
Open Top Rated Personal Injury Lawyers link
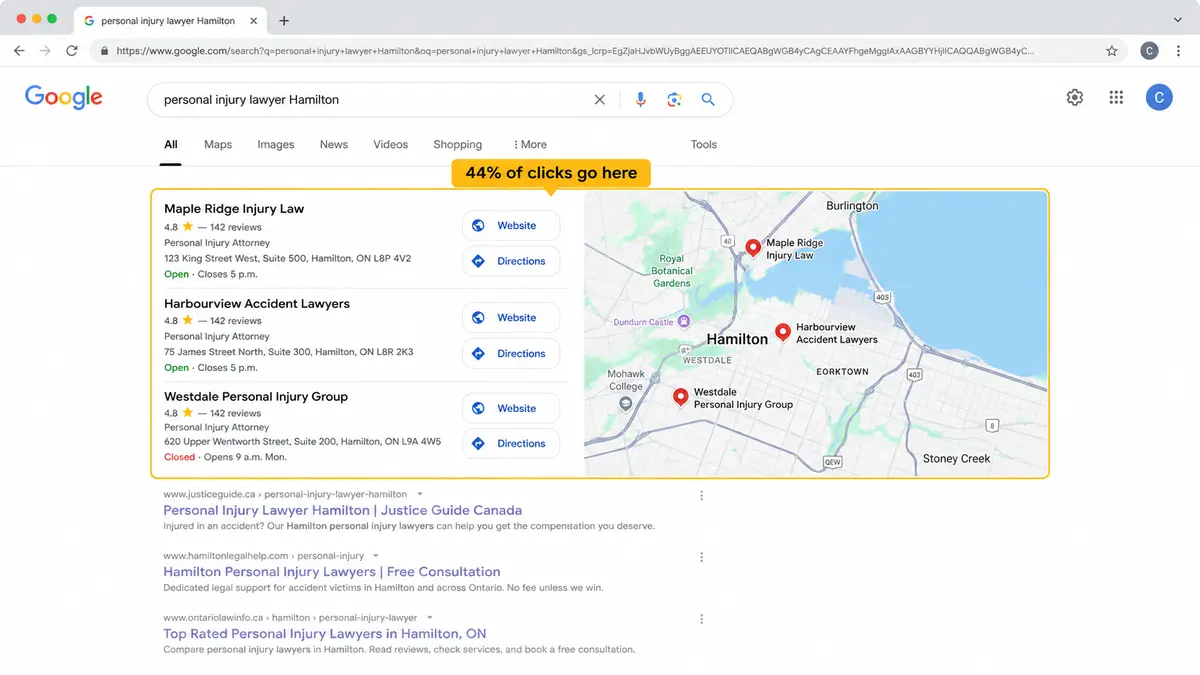325,634
